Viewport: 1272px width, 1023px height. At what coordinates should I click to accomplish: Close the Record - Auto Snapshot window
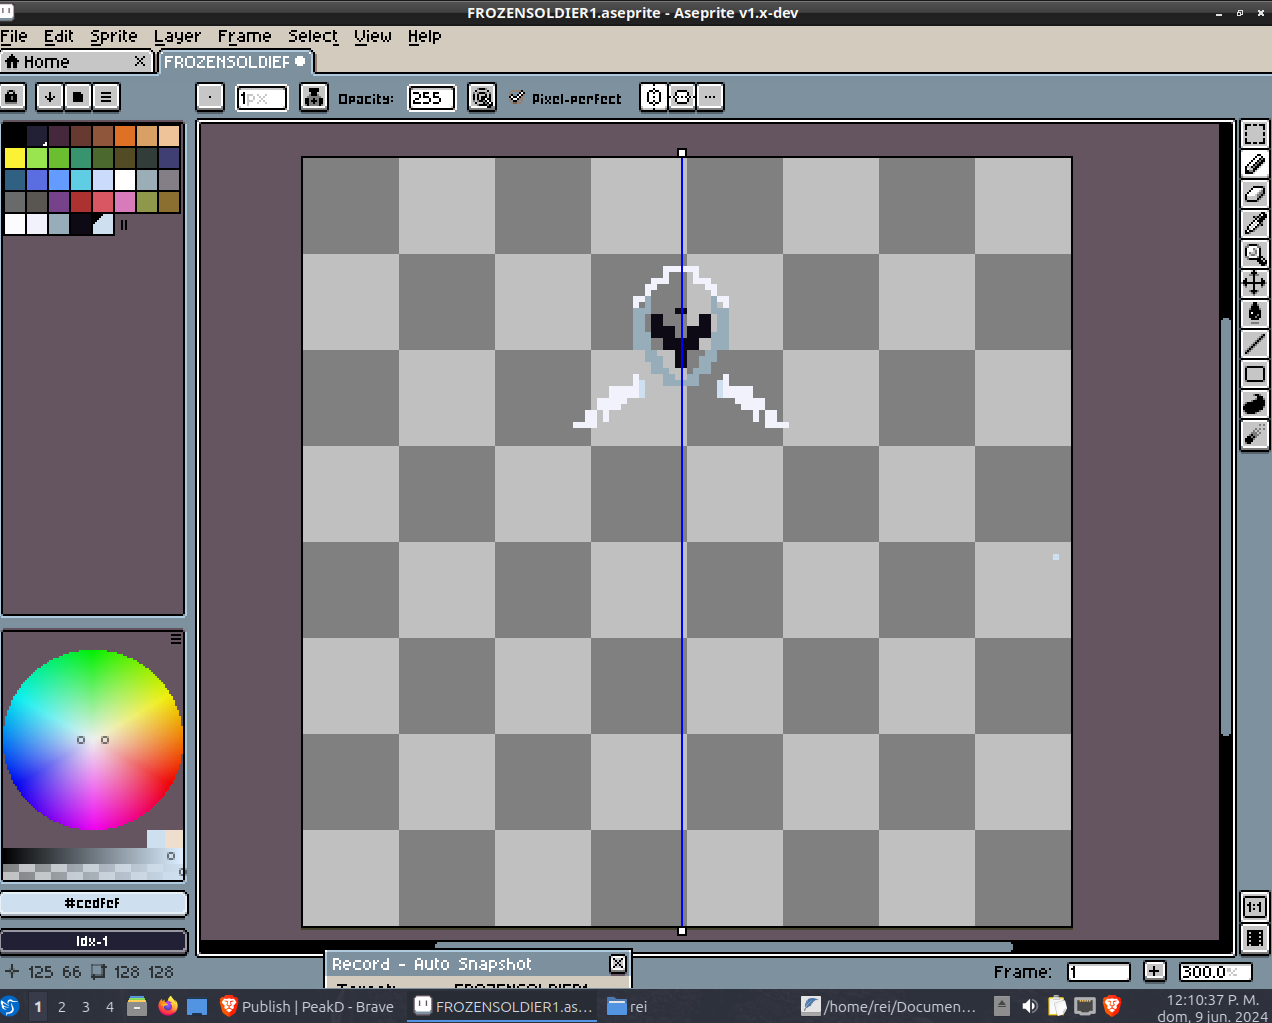tap(618, 963)
